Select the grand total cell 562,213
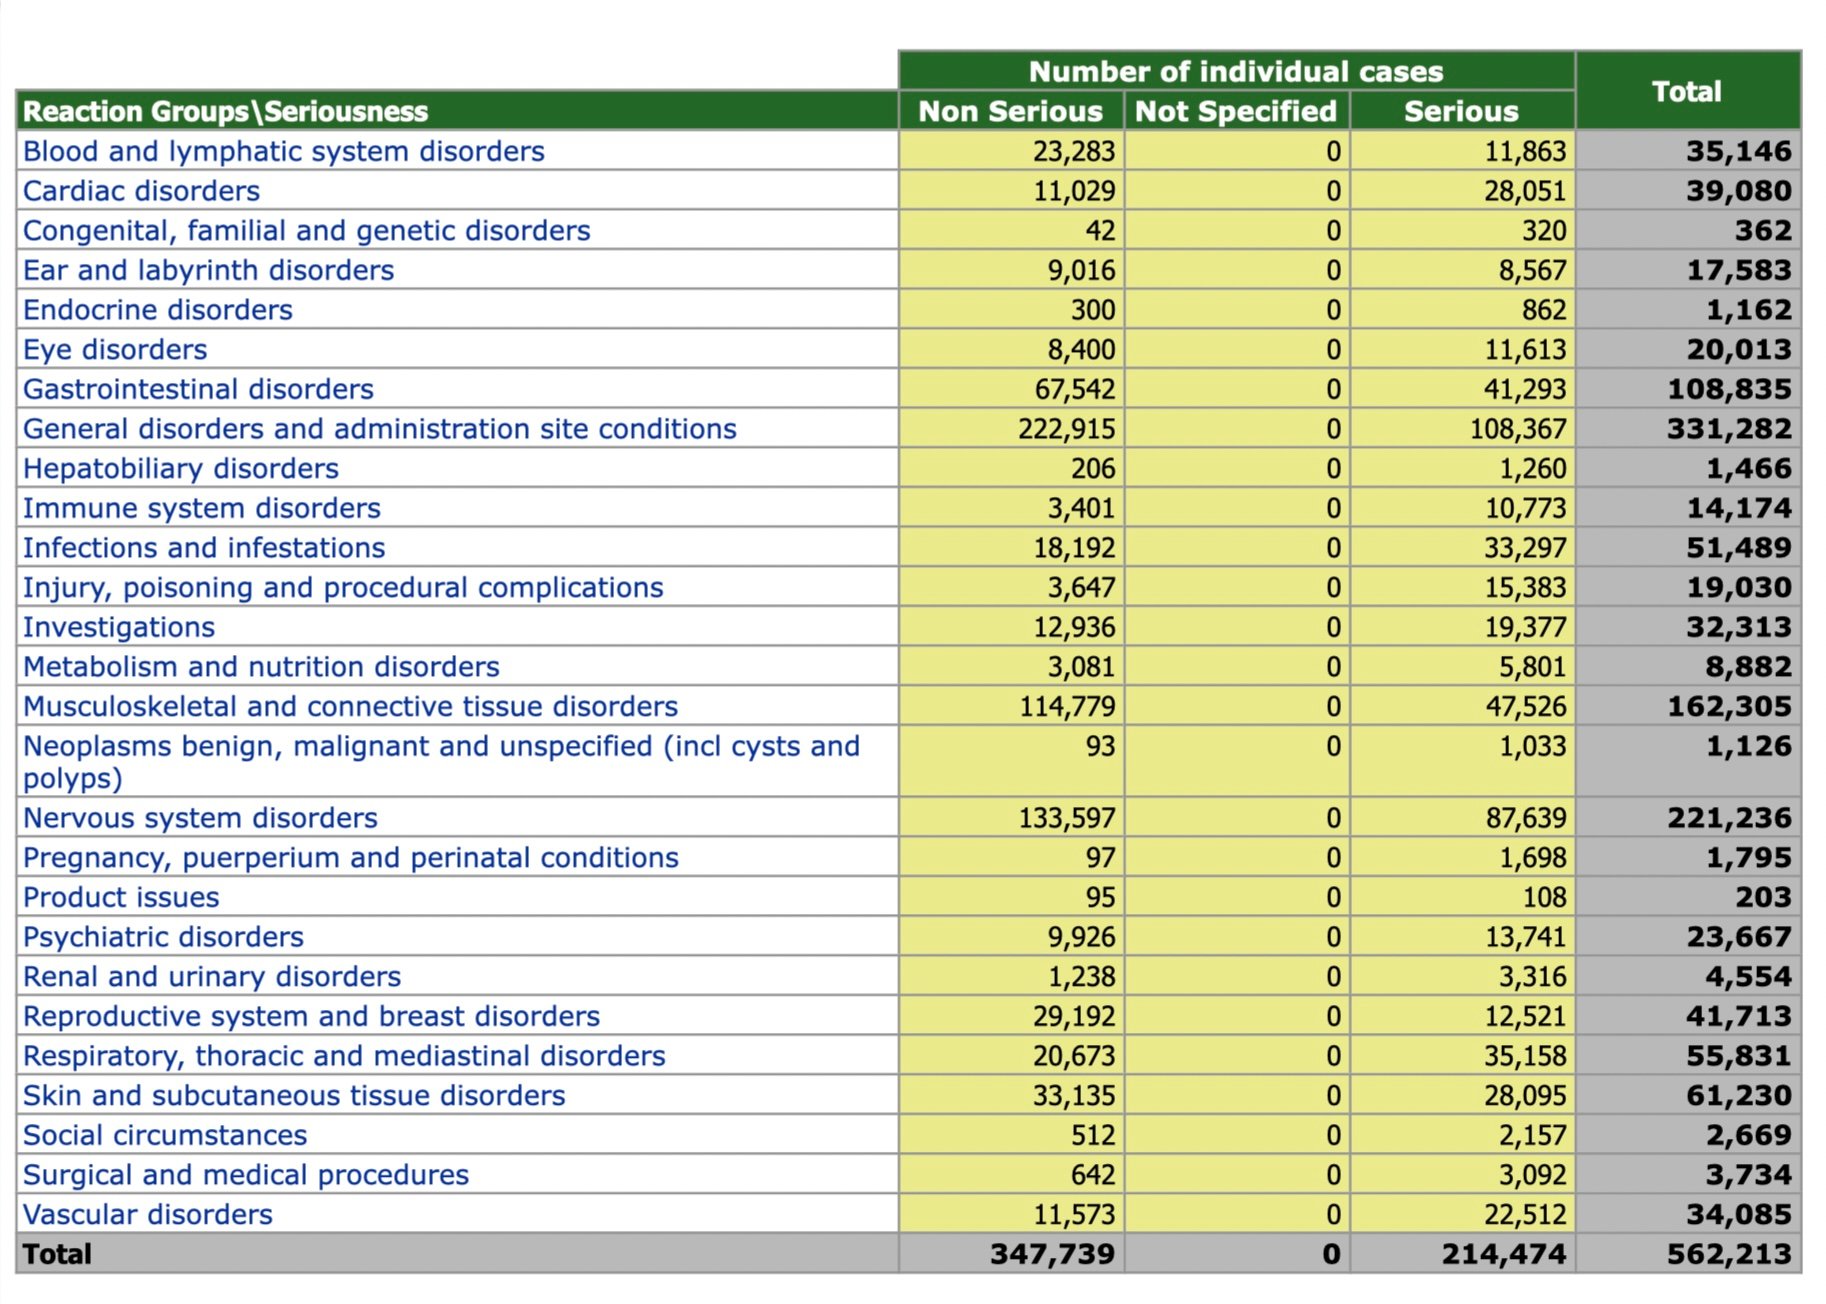The width and height of the screenshot is (1826, 1304). (x=1728, y=1254)
